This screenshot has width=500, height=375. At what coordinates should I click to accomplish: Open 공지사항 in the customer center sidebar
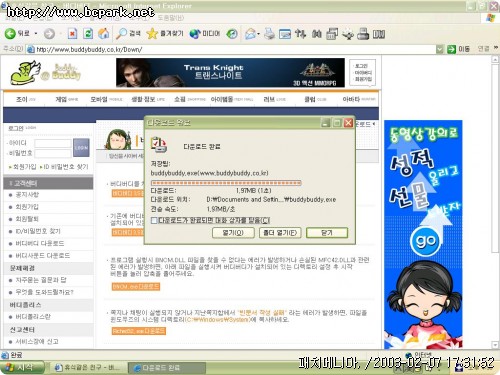click(x=27, y=195)
